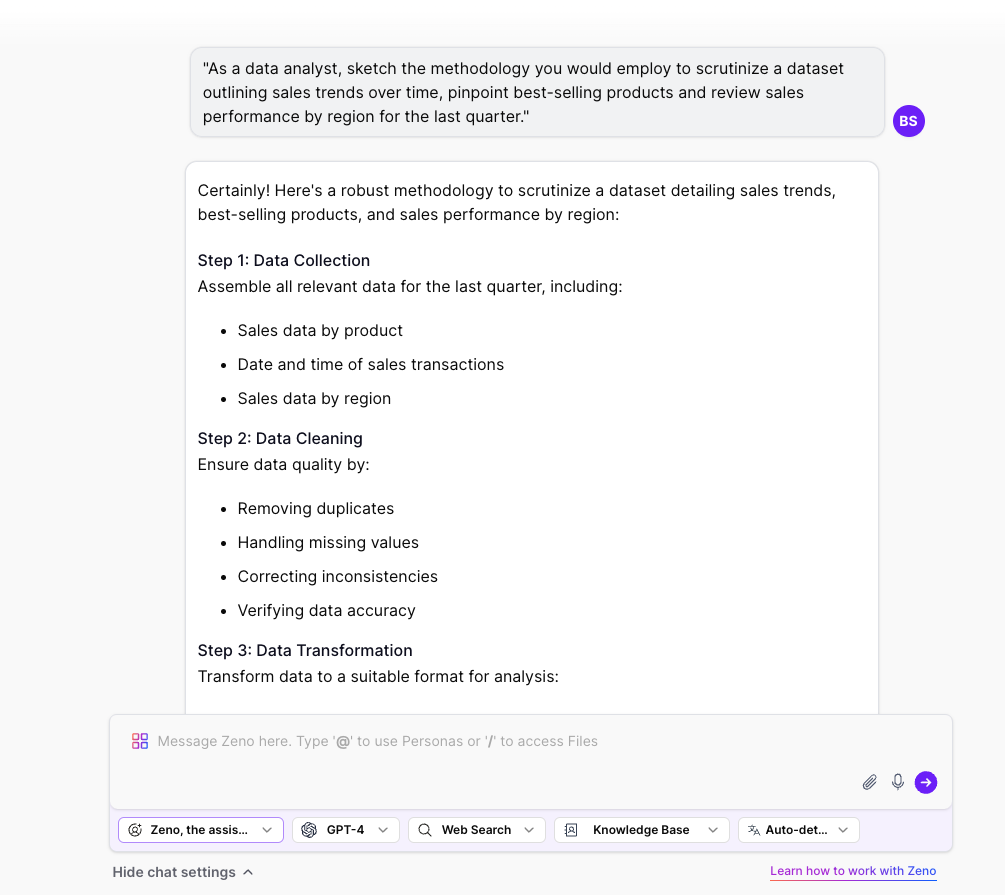Image resolution: width=1005 pixels, height=895 pixels.
Task: Open the Web Search chip menu
Action: tap(528, 829)
